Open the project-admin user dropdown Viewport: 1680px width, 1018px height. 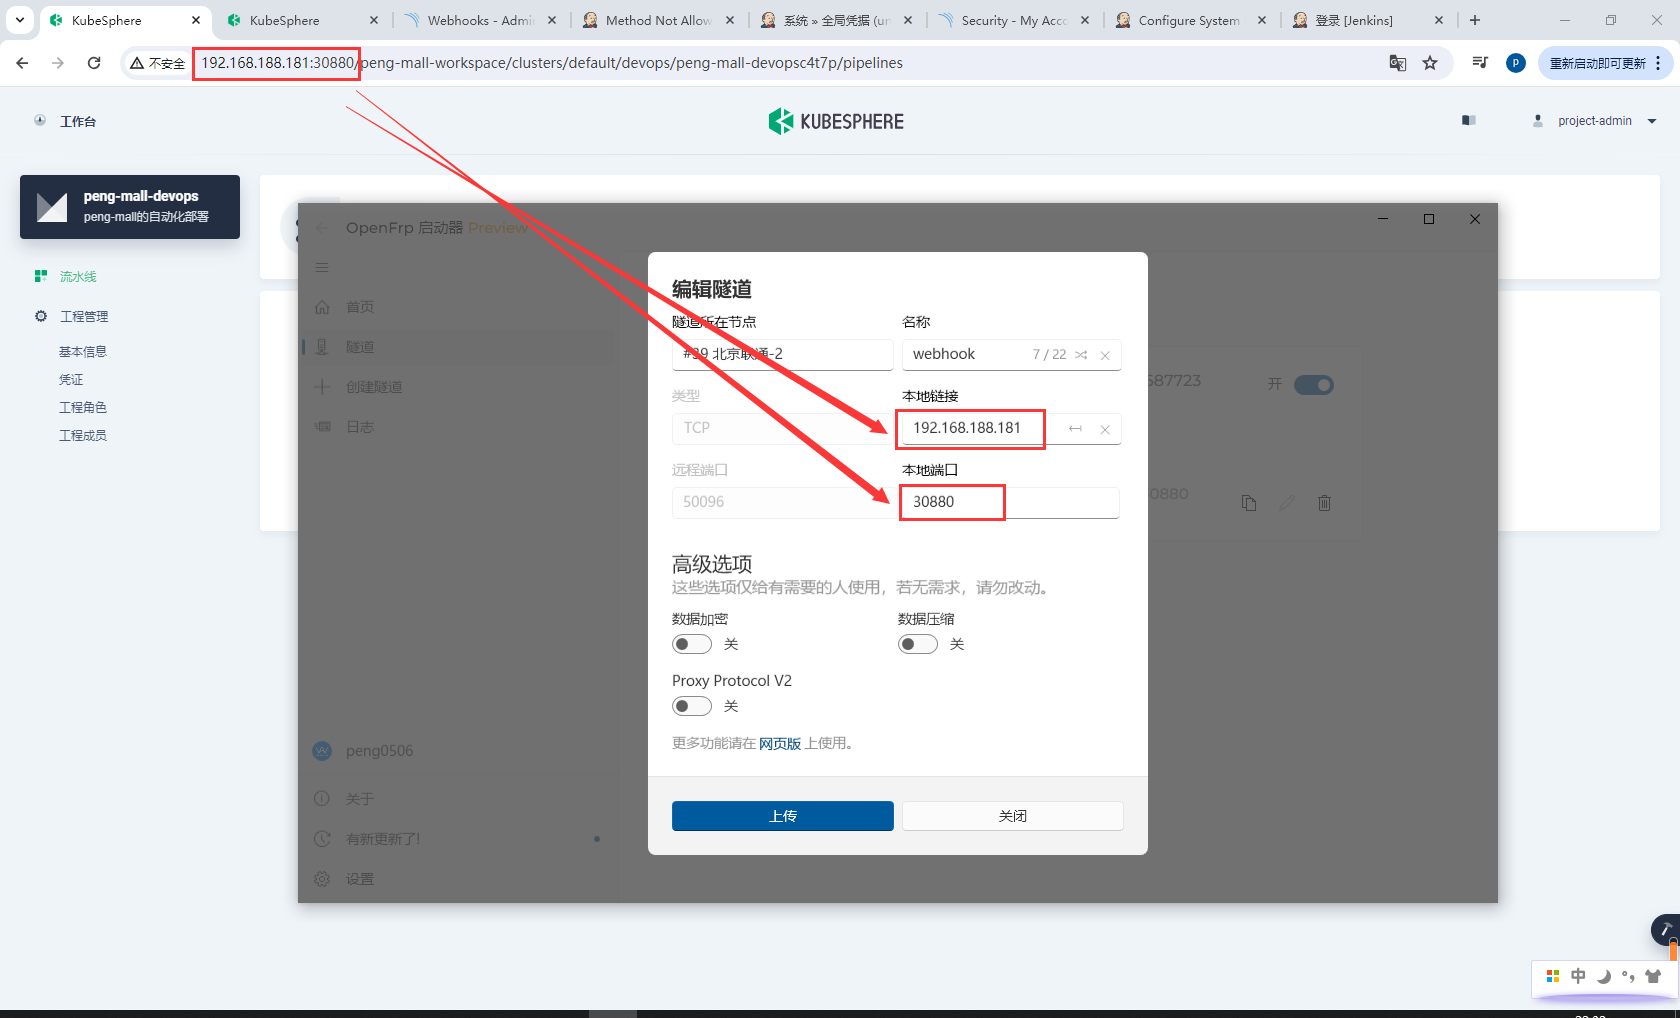click(x=1595, y=121)
